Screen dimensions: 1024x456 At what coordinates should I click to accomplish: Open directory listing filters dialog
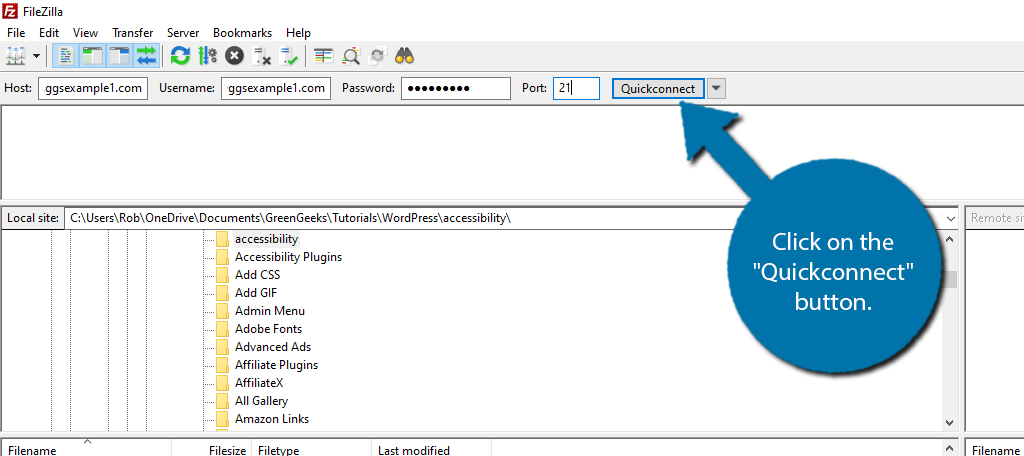[x=323, y=56]
